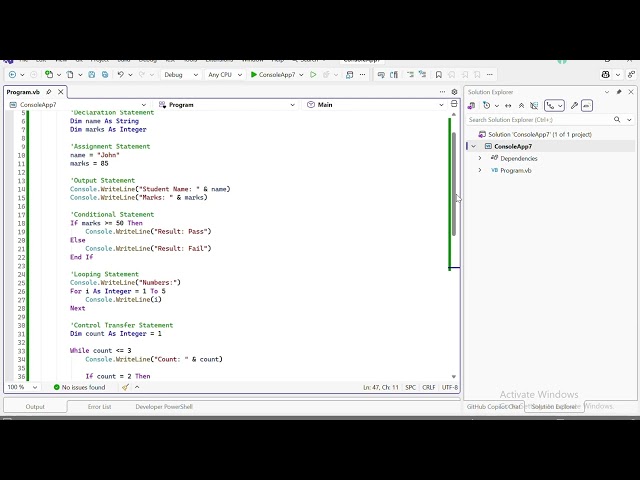Screen dimensions: 640x480
Task: Click the editor tab overflow ellipsis
Action: [442, 92]
